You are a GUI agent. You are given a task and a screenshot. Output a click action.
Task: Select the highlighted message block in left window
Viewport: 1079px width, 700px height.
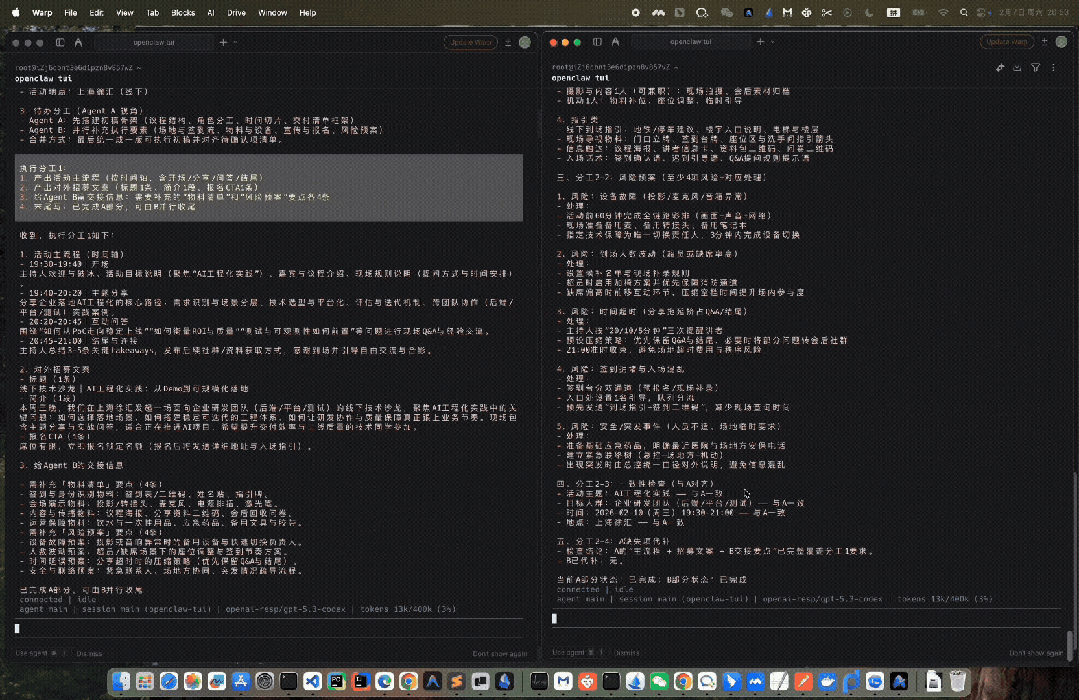point(269,187)
